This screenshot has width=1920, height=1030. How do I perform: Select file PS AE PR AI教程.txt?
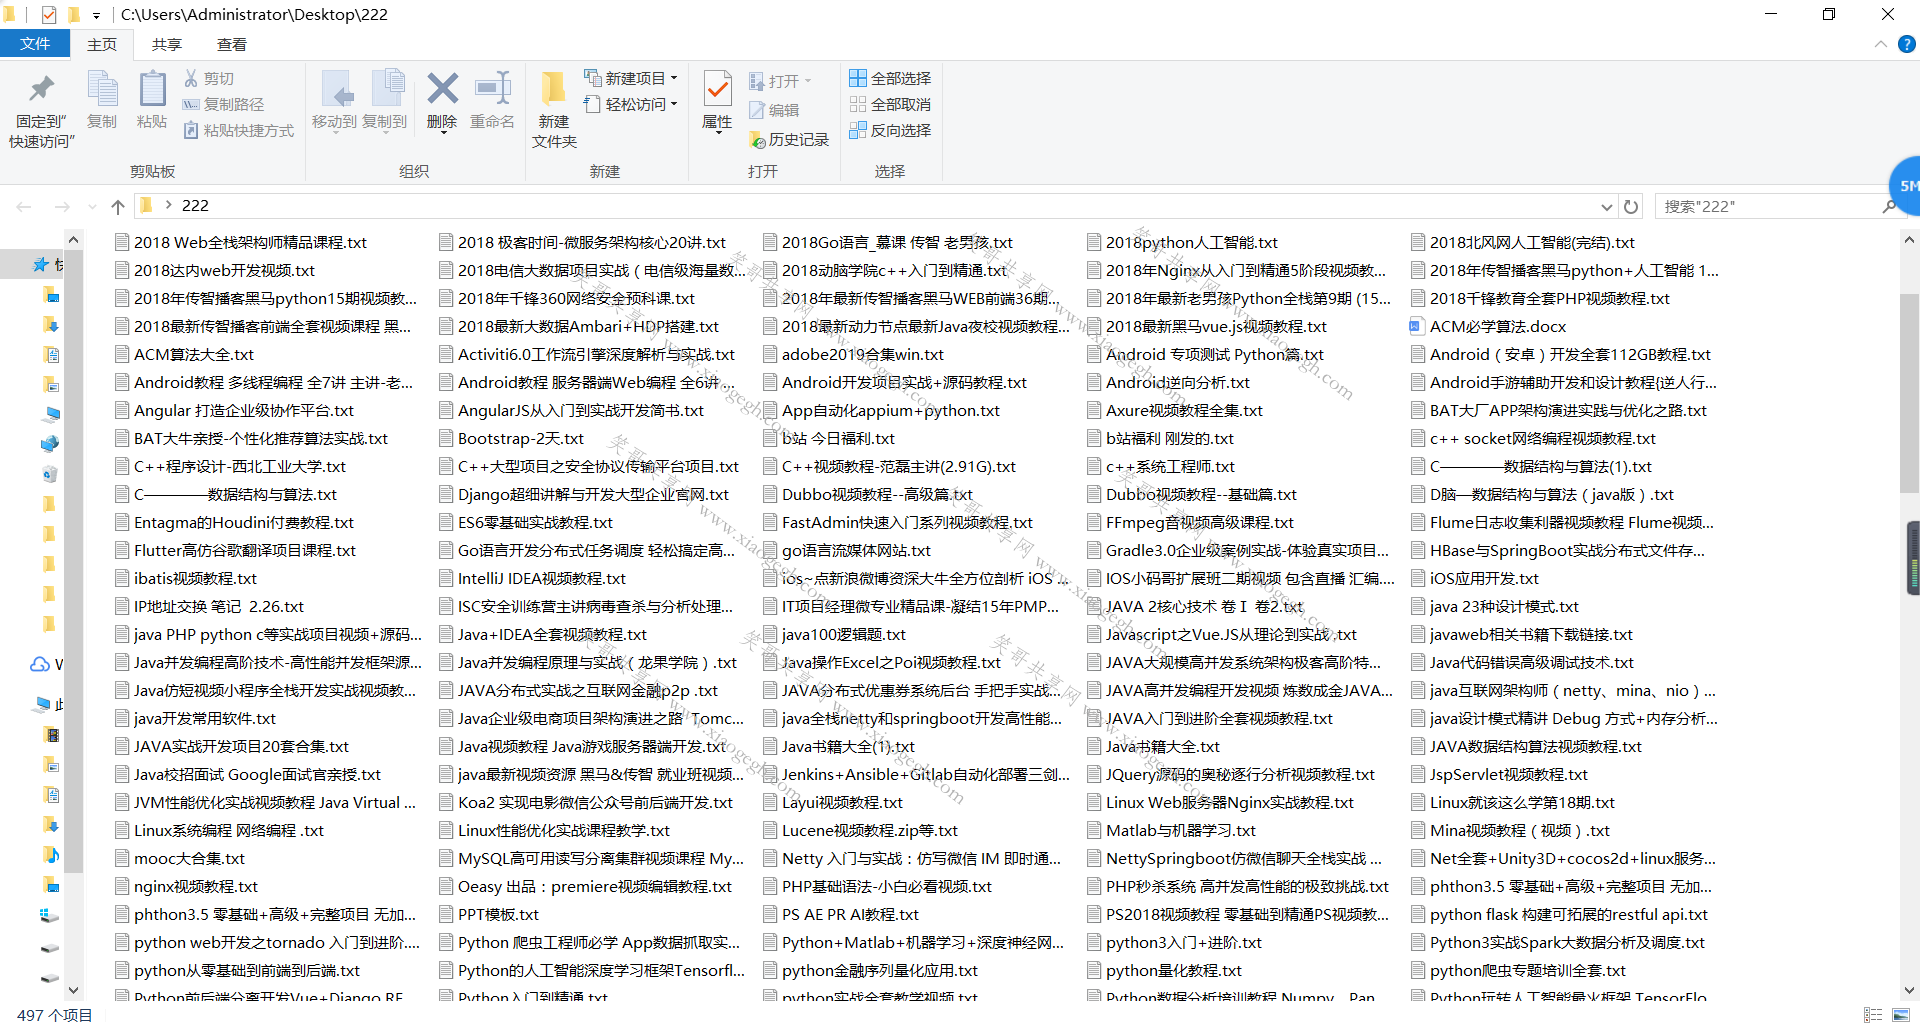pos(841,914)
